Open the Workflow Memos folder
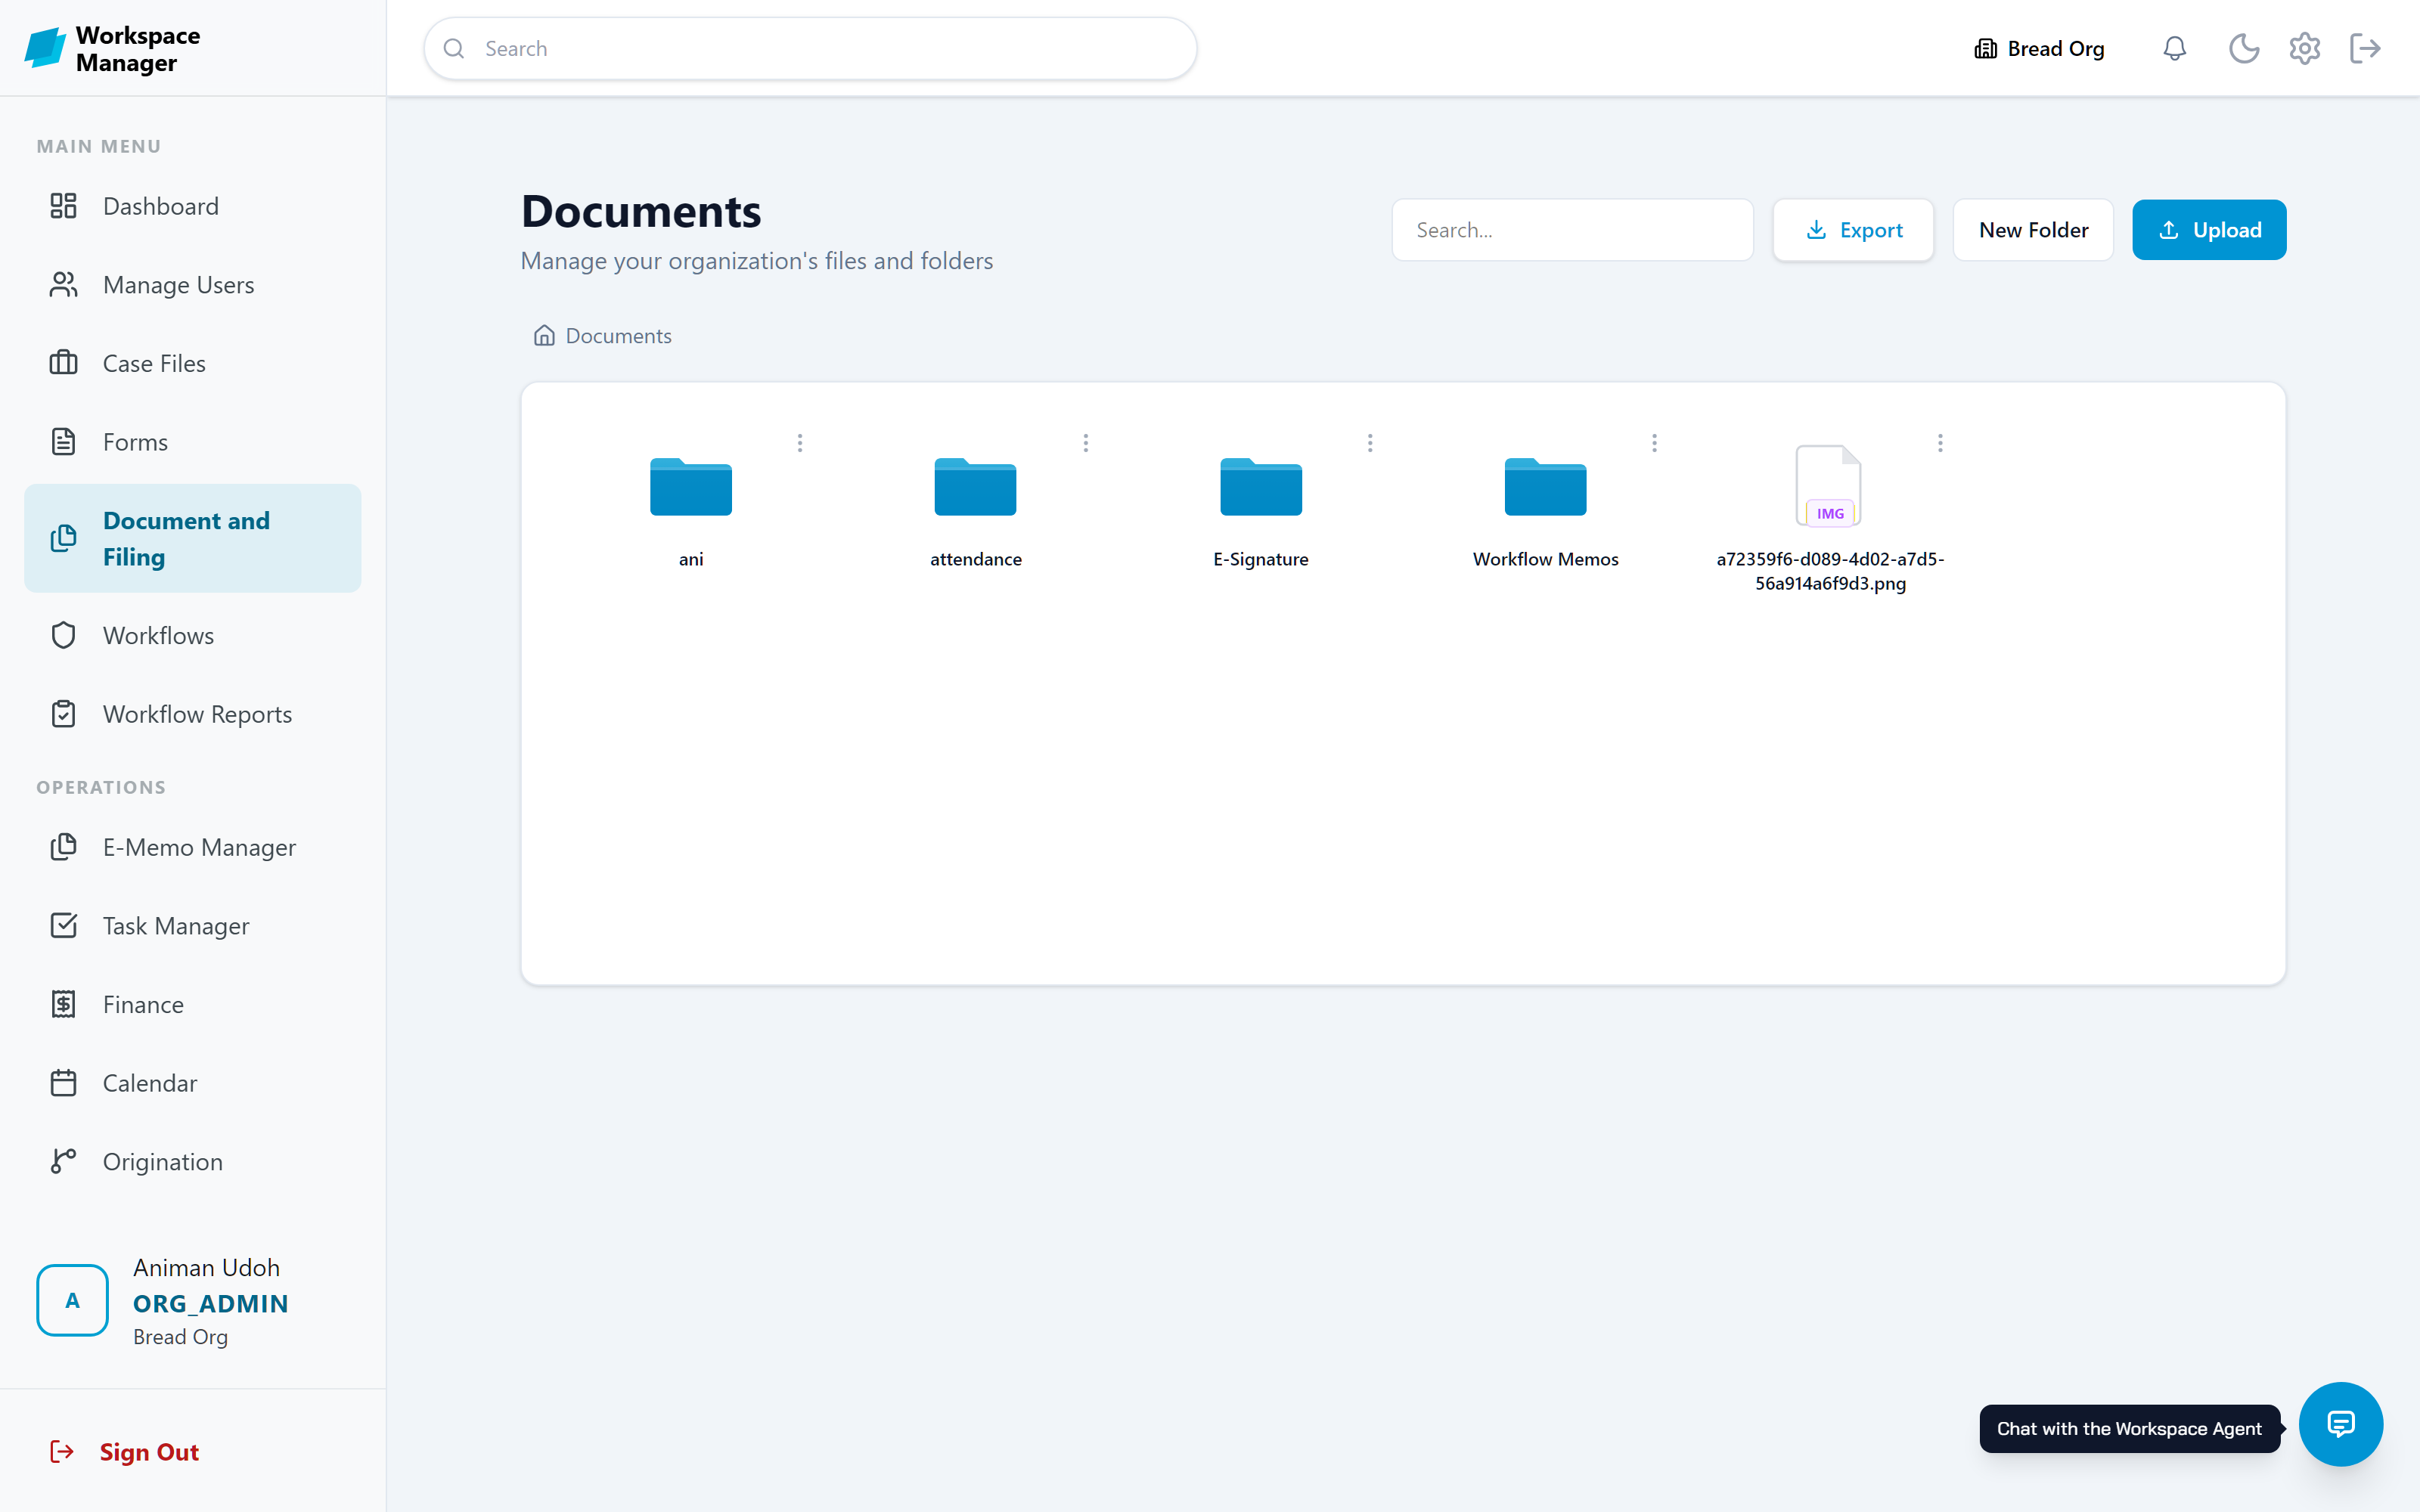The height and width of the screenshot is (1512, 2420). coord(1545,487)
